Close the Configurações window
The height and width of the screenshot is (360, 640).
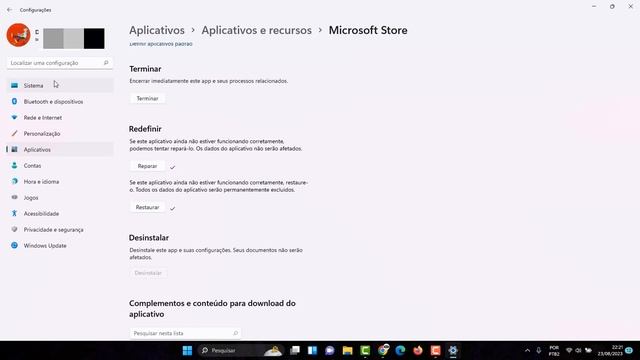631,7
